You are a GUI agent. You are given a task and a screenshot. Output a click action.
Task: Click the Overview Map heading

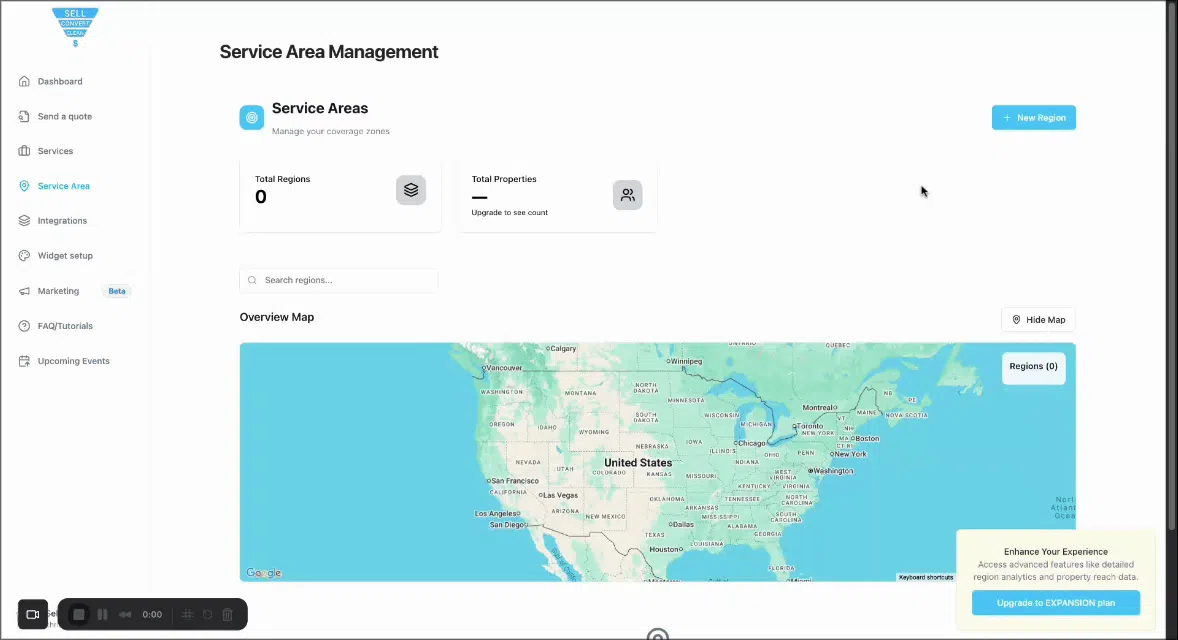(276, 317)
